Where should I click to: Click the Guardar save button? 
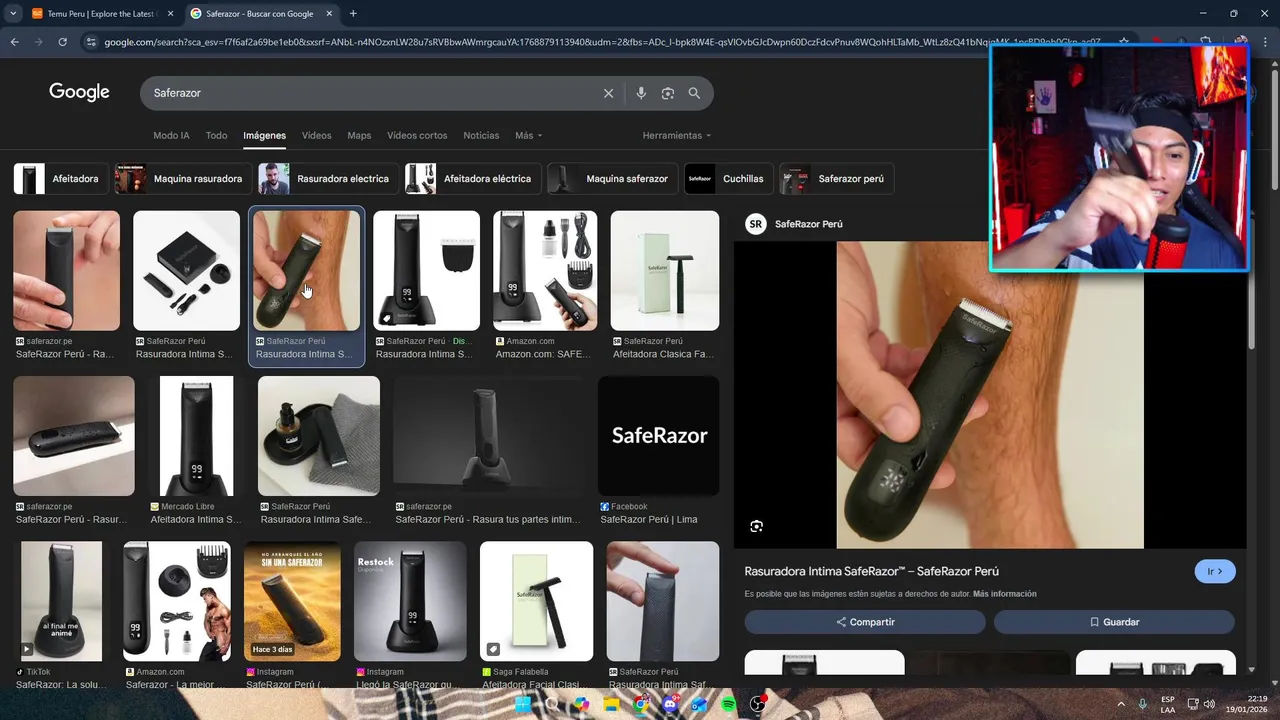(1114, 622)
